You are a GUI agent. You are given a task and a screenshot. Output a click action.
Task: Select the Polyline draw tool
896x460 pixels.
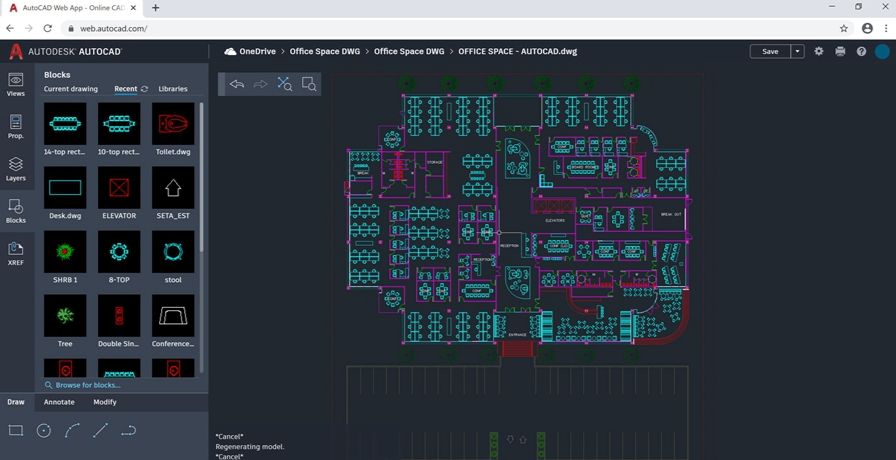pos(129,430)
